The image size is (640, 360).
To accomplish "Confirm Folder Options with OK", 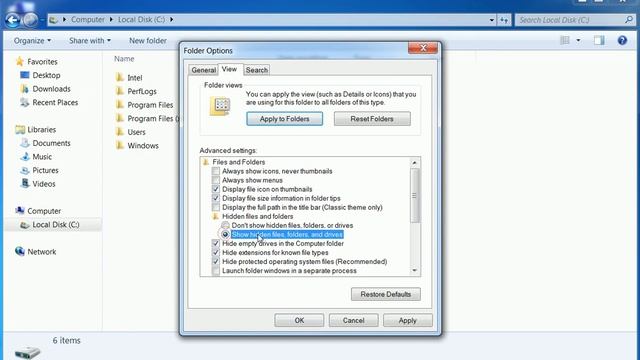I will pos(299,320).
